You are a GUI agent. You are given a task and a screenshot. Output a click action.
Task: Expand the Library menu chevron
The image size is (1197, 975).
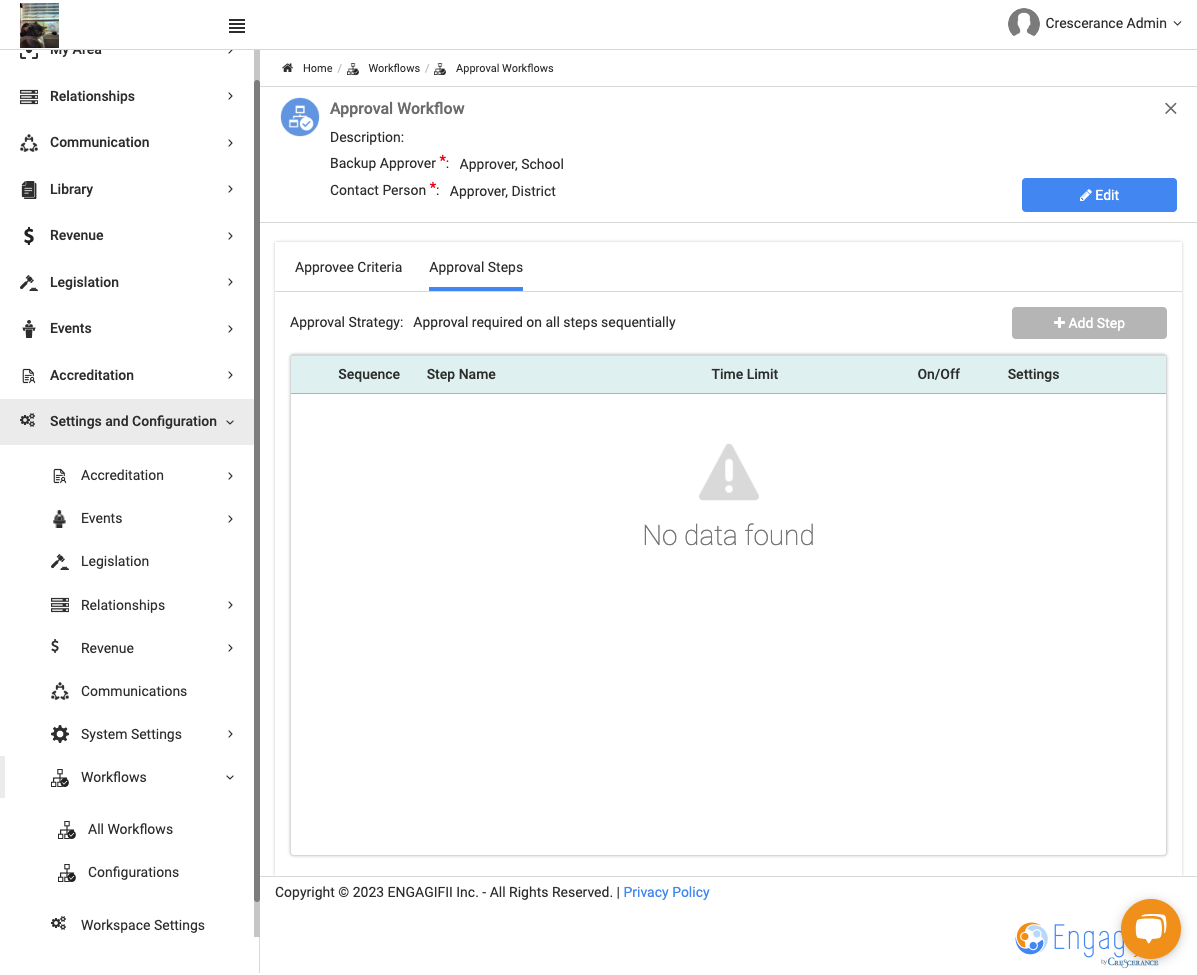[231, 189]
